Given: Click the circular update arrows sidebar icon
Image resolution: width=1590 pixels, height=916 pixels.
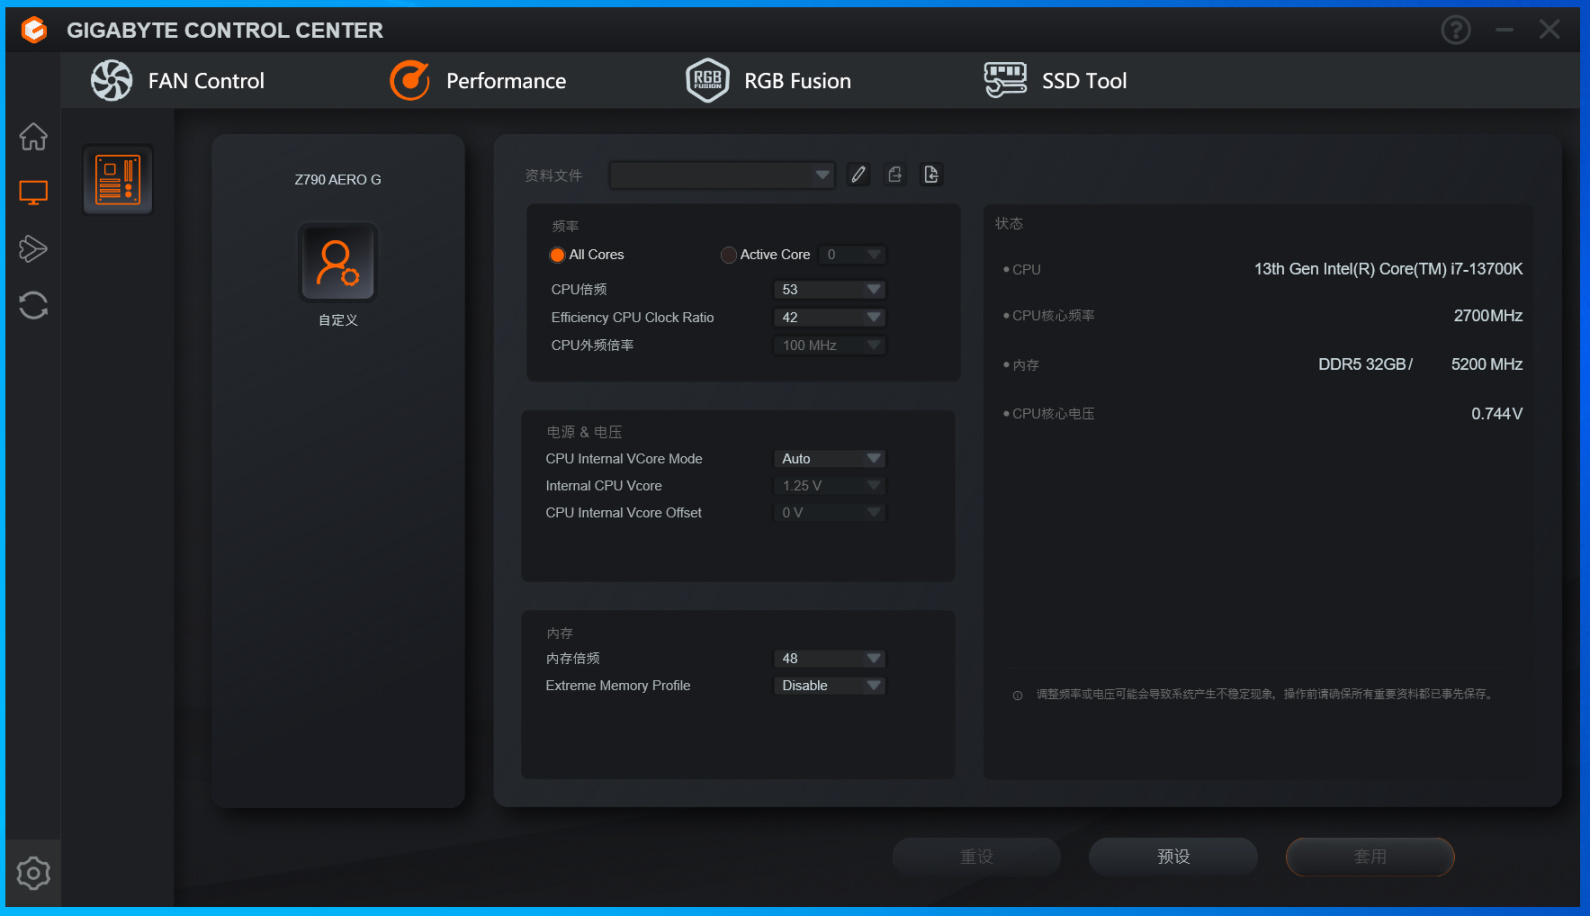Looking at the screenshot, I should coord(33,305).
